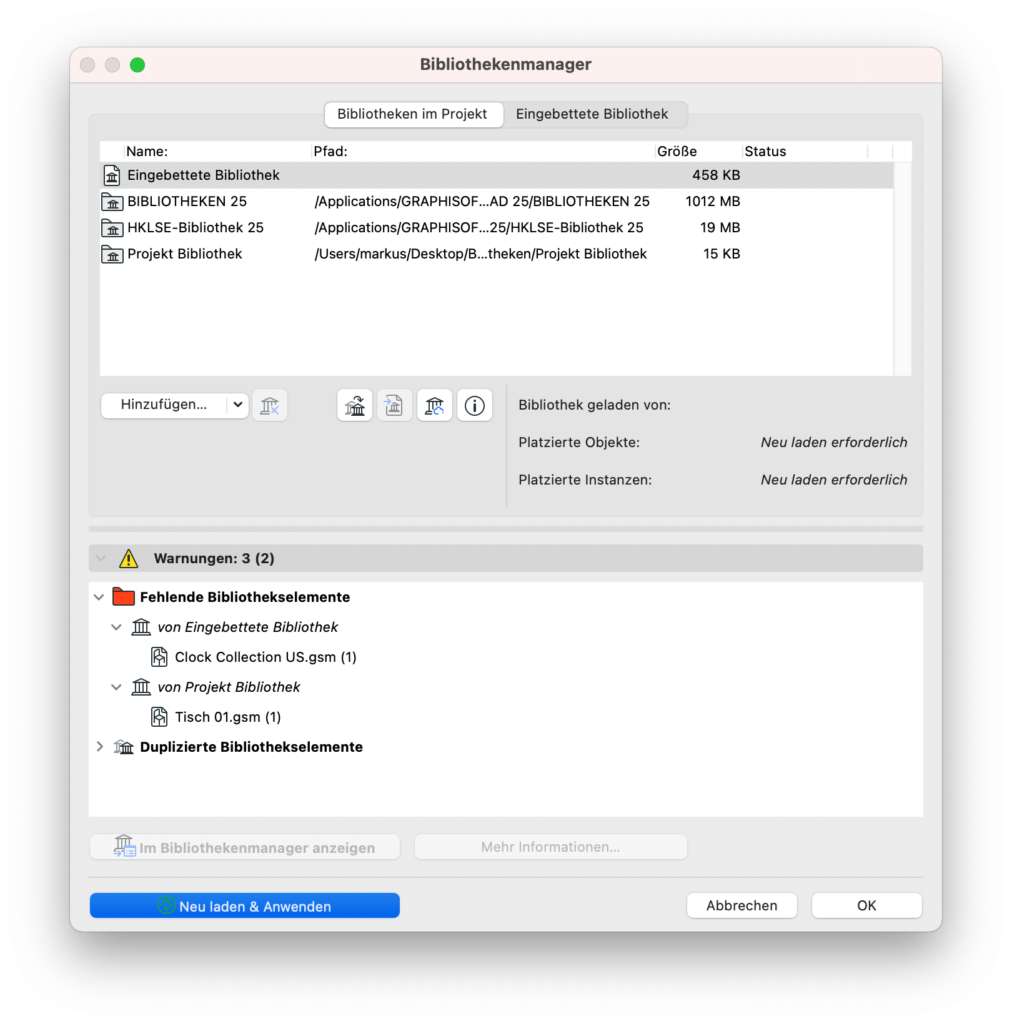Click the library icon next to BIBLIOTHEKEN 25
The image size is (1012, 1024).
tap(111, 201)
